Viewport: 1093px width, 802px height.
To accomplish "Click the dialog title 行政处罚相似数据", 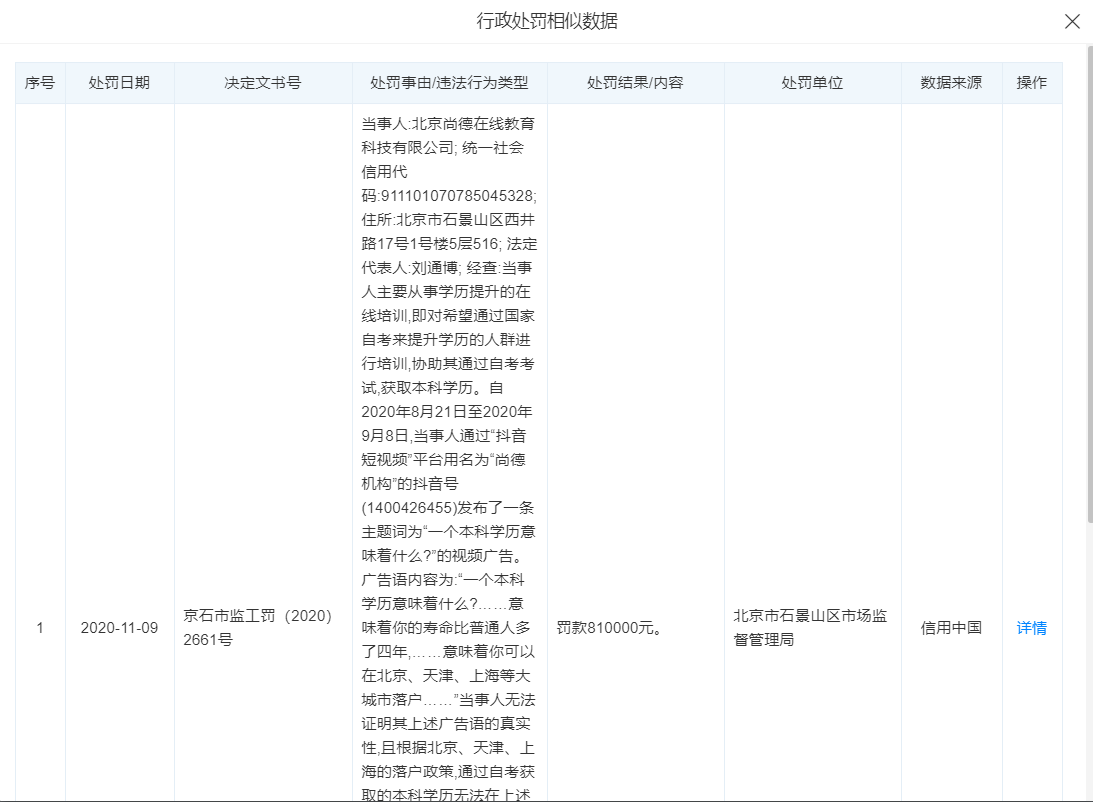I will coord(546,21).
